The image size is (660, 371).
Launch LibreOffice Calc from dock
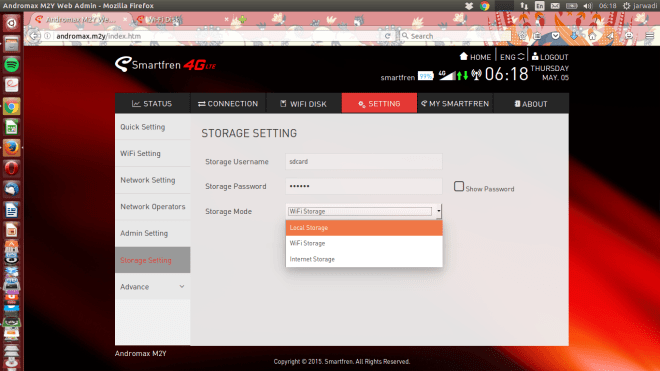click(x=11, y=127)
